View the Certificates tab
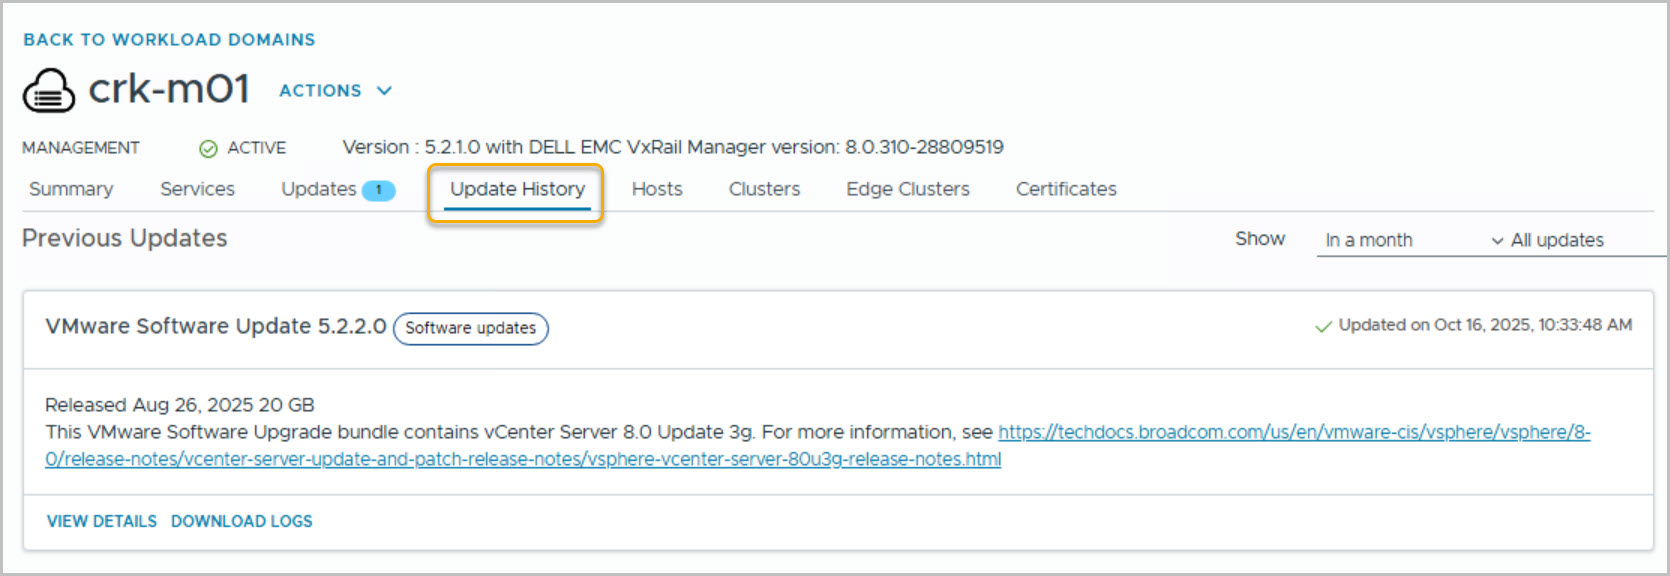This screenshot has height=576, width=1670. point(1066,189)
